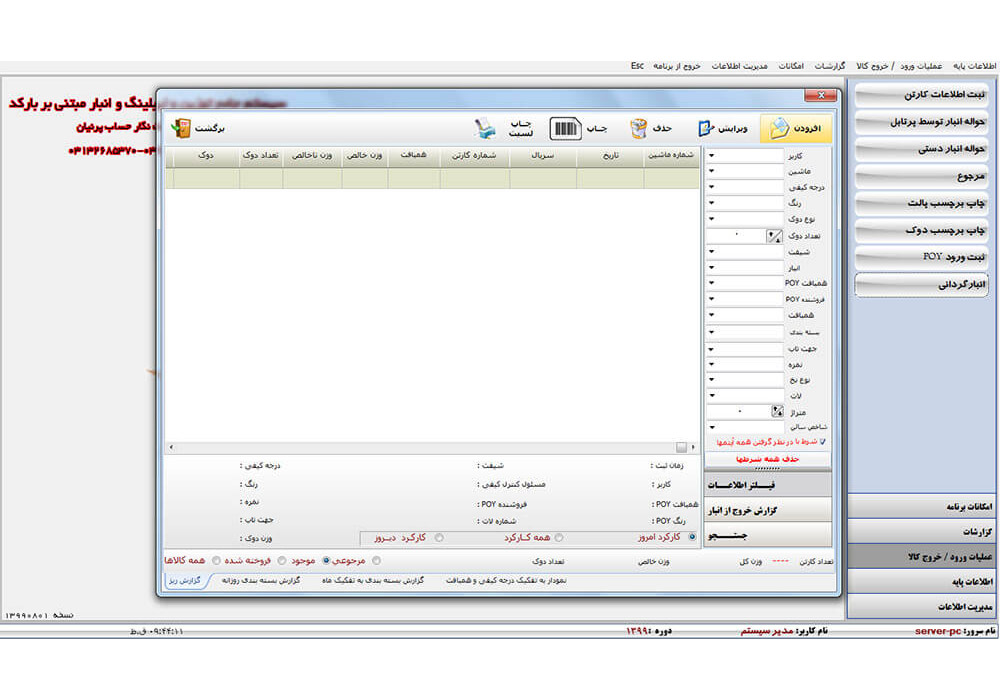The height and width of the screenshot is (700, 1000).
Task: Click the حذف (delete) trash icon
Action: [x=638, y=128]
